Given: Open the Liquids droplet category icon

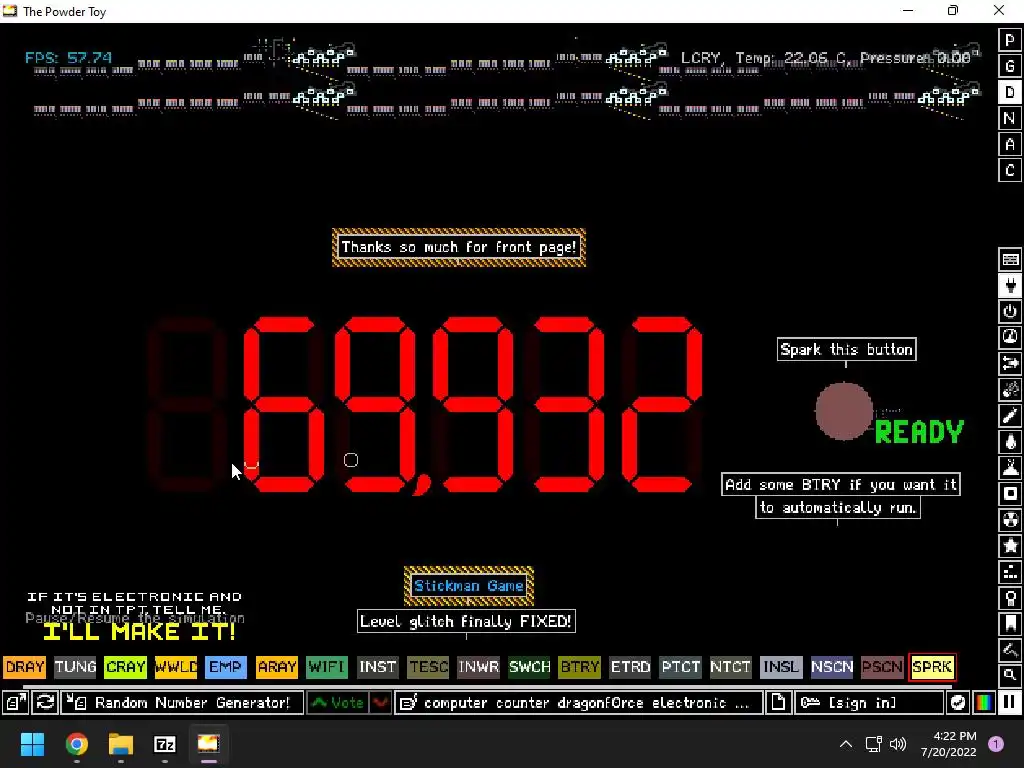Looking at the screenshot, I should 1010,441.
